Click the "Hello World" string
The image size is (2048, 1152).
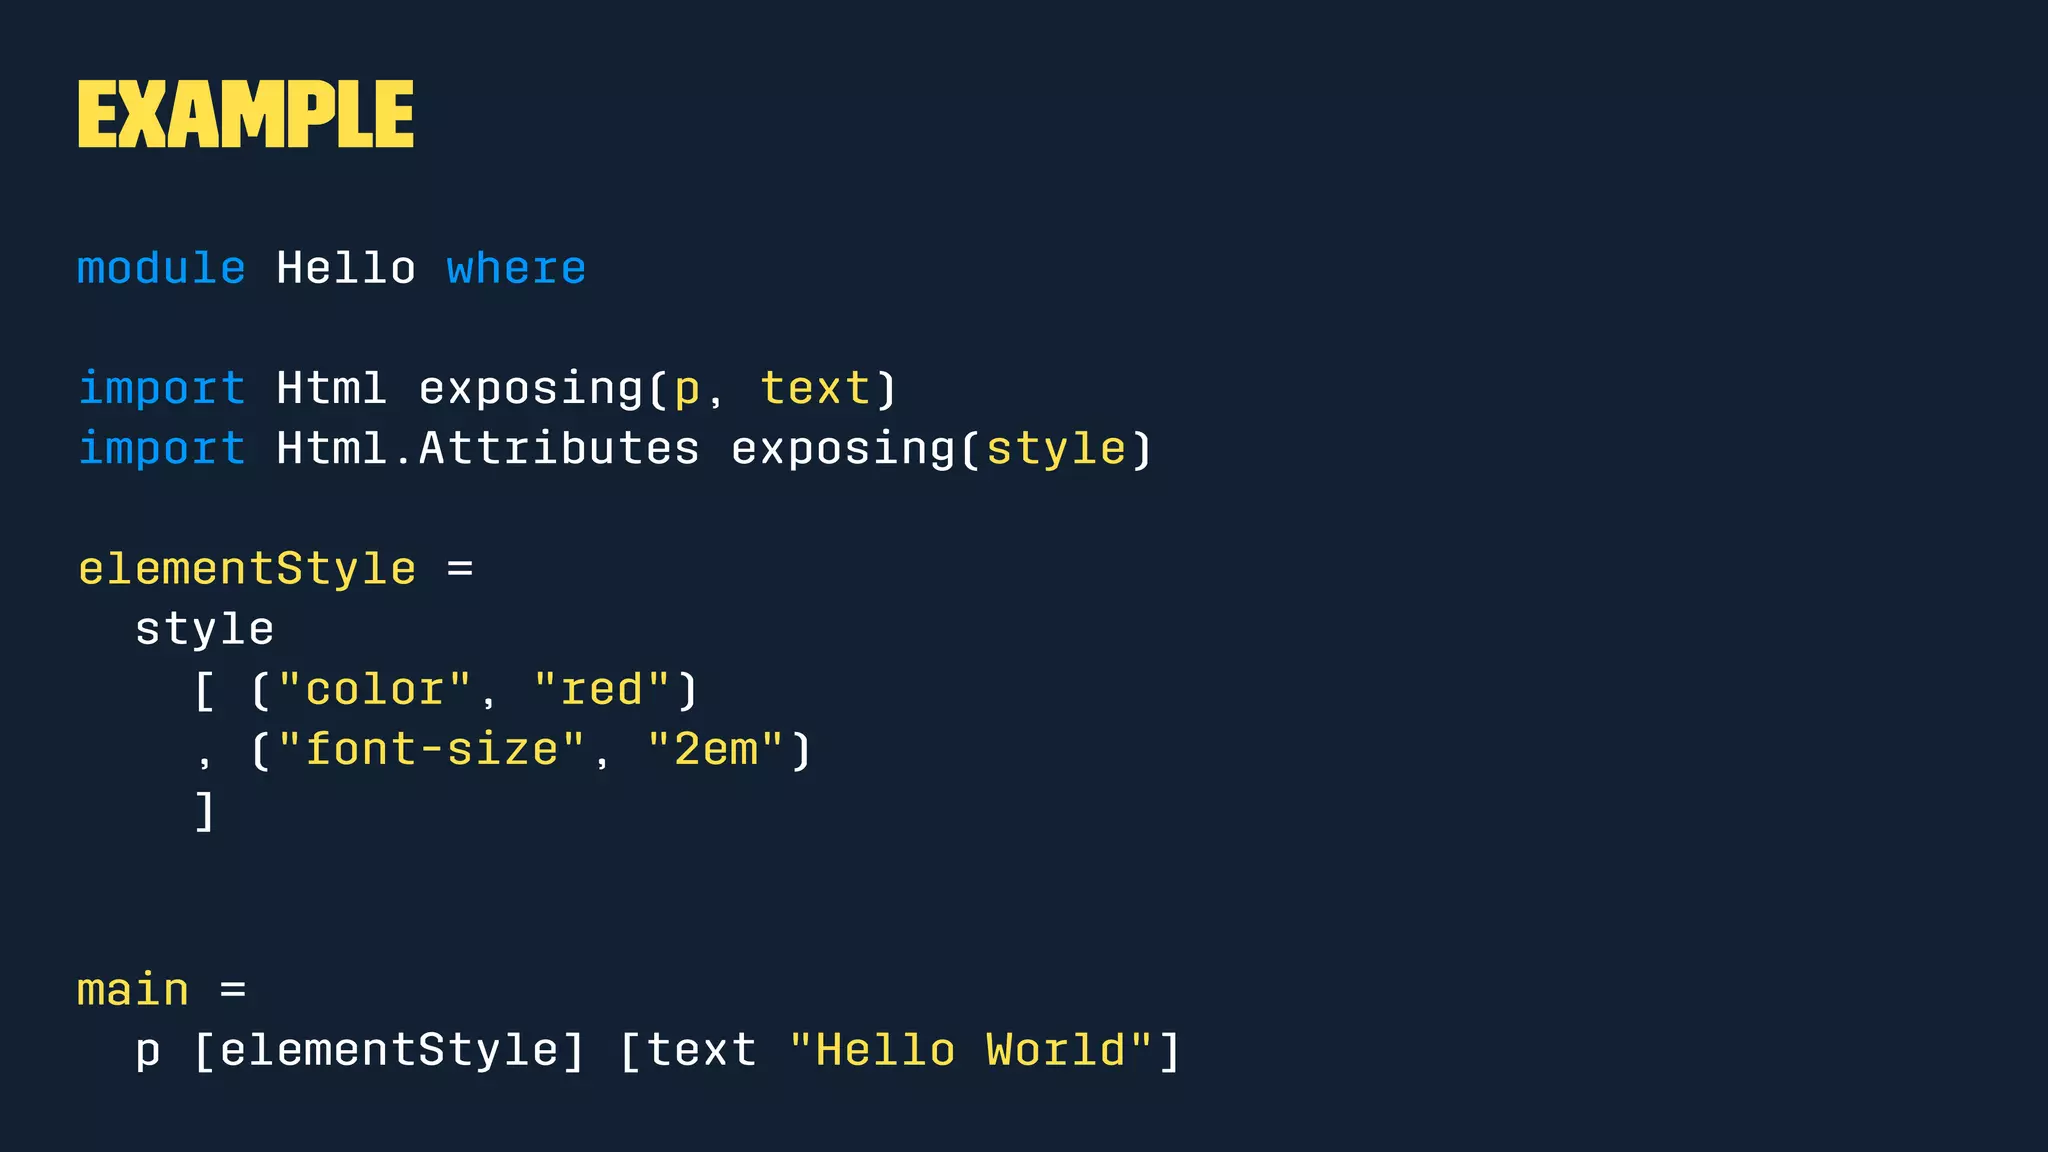tap(970, 1051)
